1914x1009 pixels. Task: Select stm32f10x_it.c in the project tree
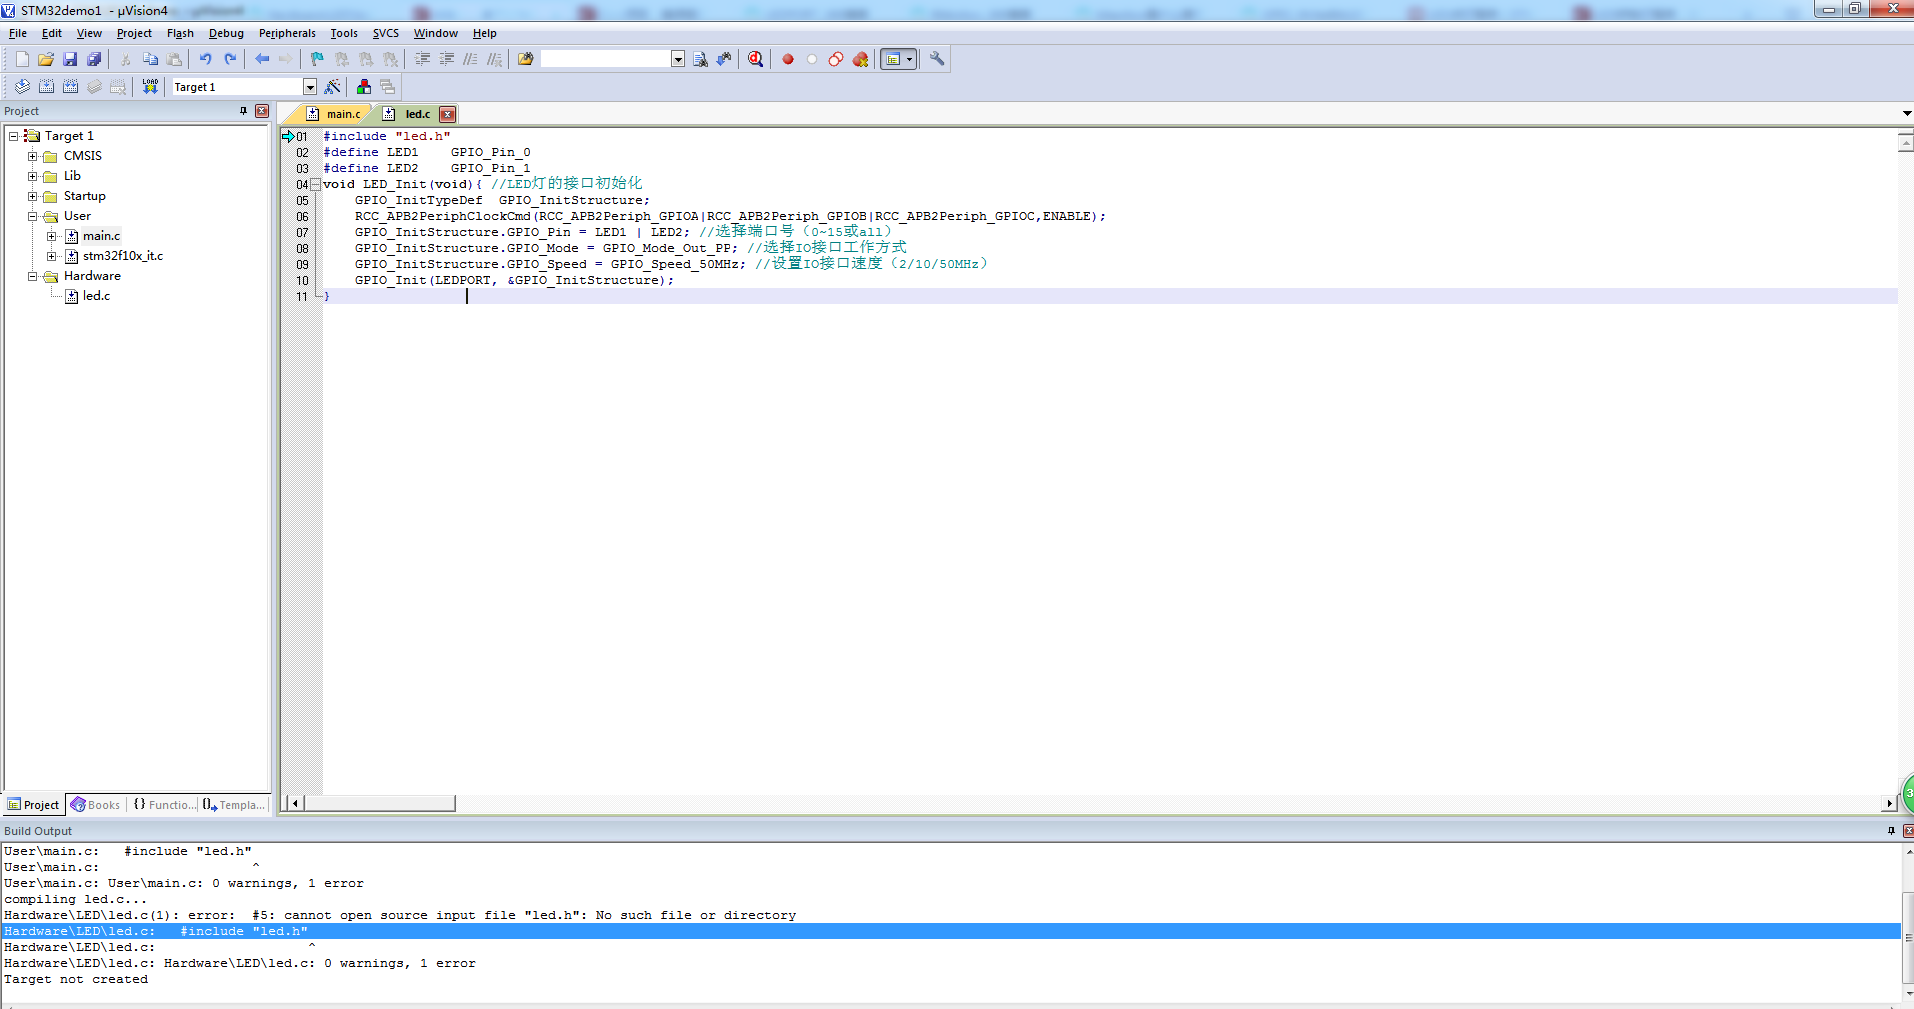click(123, 256)
